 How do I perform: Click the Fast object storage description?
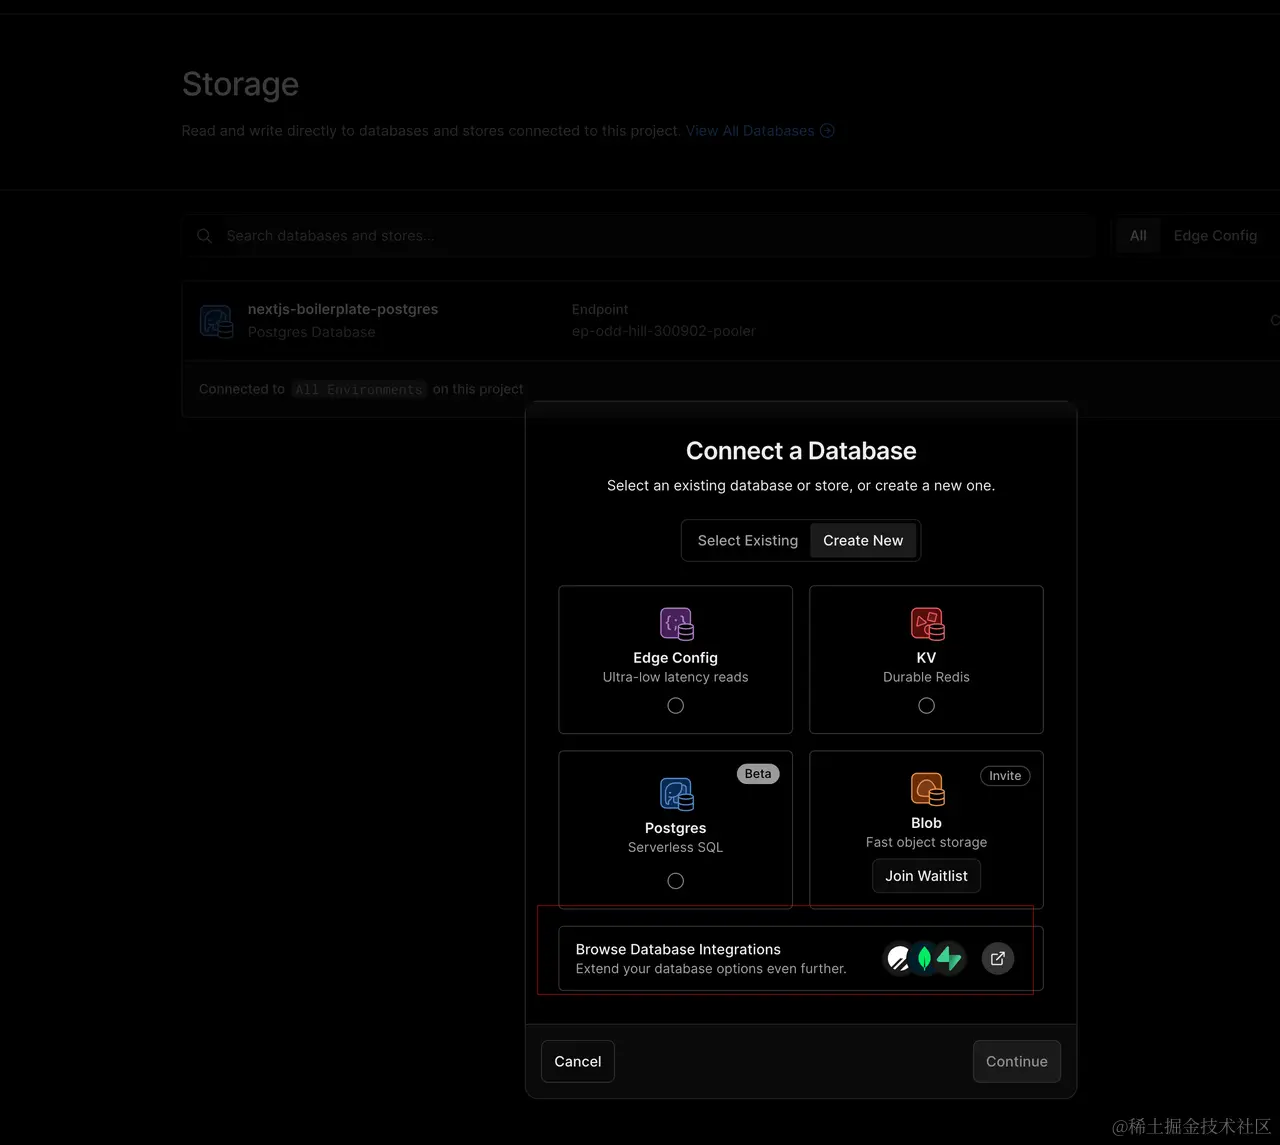(927, 842)
